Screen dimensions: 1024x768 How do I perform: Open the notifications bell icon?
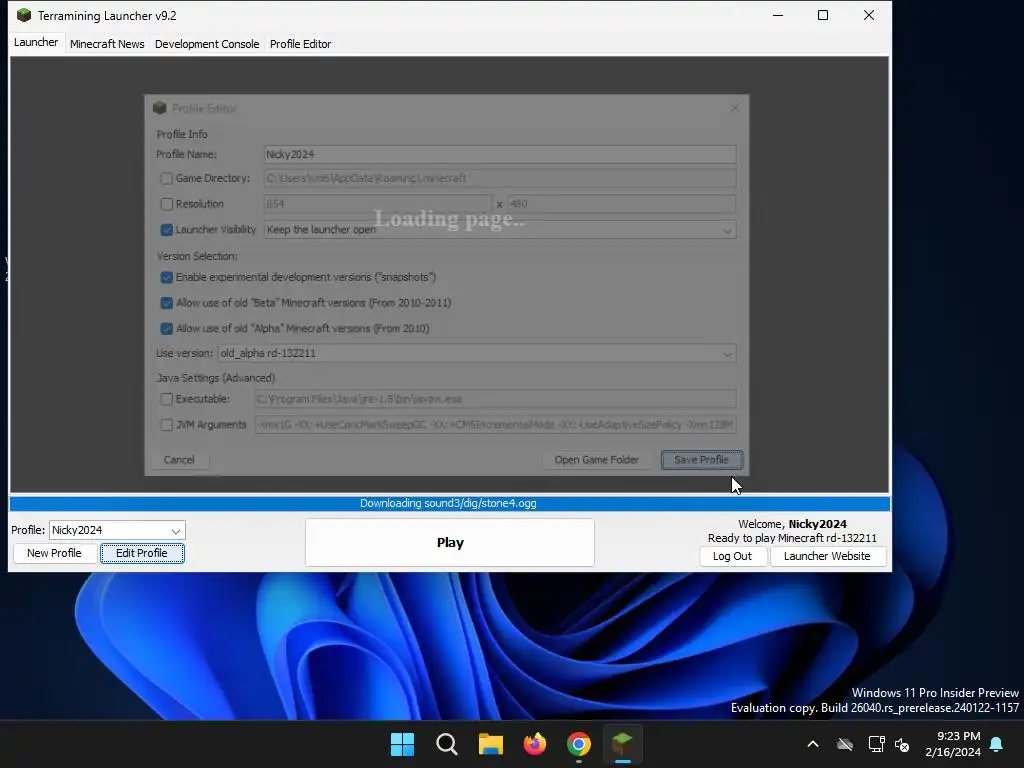(997, 744)
